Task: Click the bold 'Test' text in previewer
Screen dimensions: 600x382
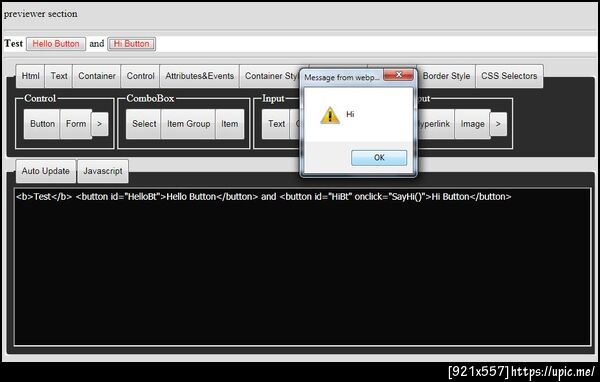Action: (x=13, y=44)
